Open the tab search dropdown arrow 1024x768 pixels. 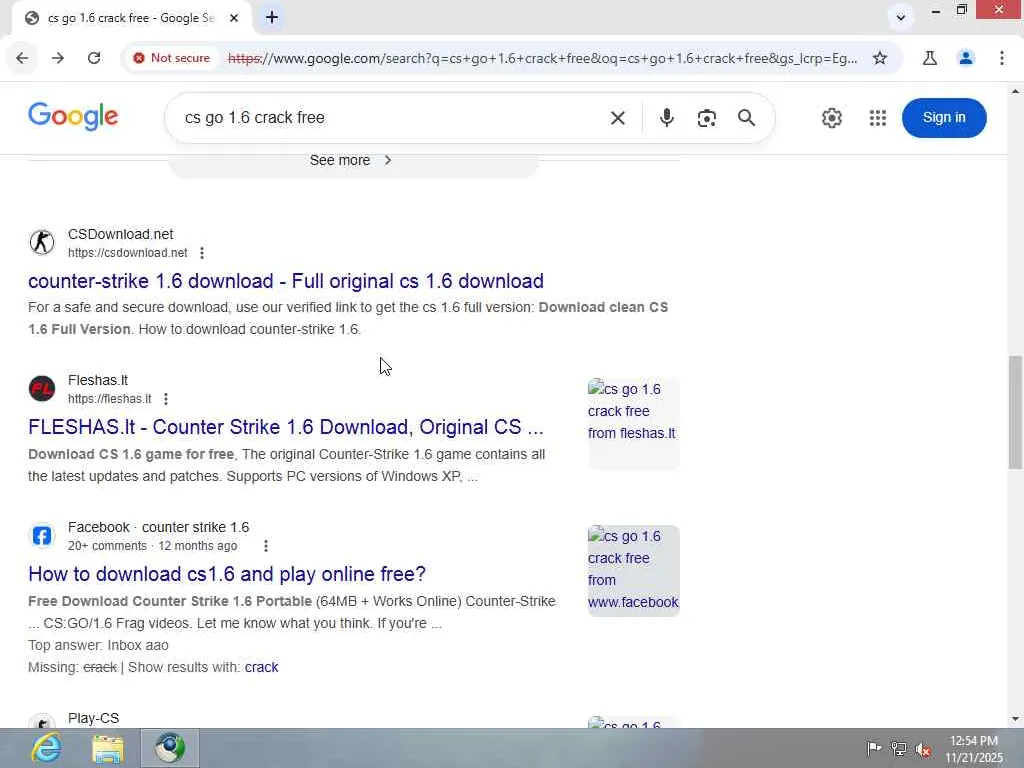pyautogui.click(x=901, y=18)
